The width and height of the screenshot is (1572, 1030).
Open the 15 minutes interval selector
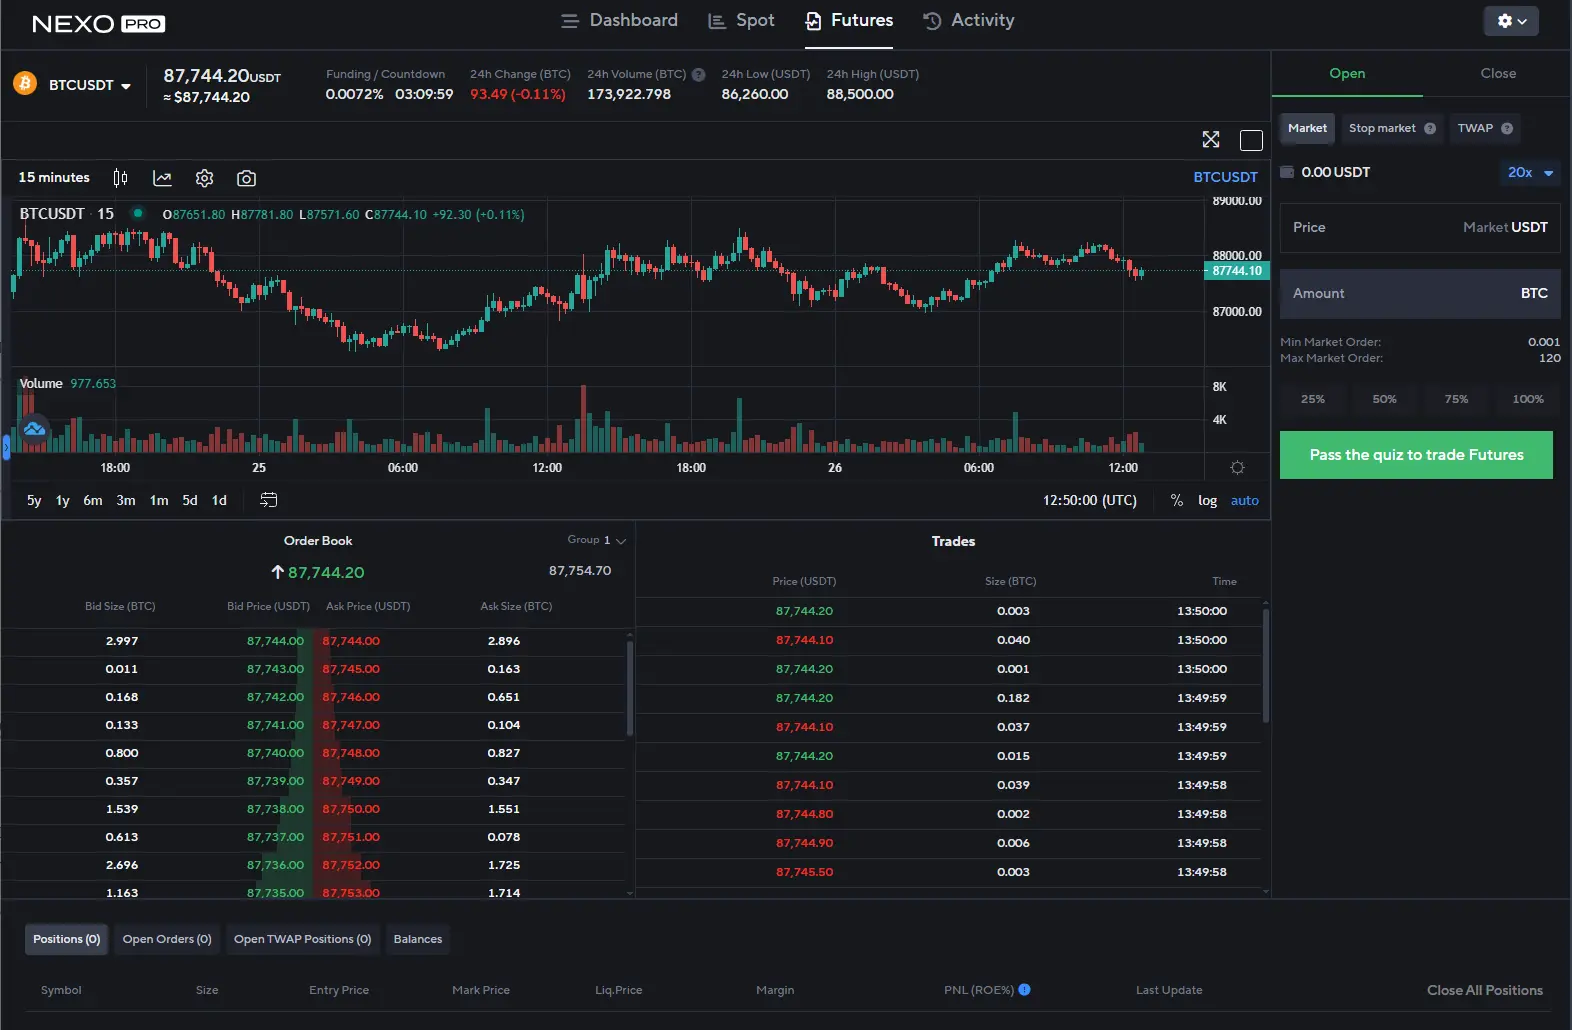click(54, 177)
